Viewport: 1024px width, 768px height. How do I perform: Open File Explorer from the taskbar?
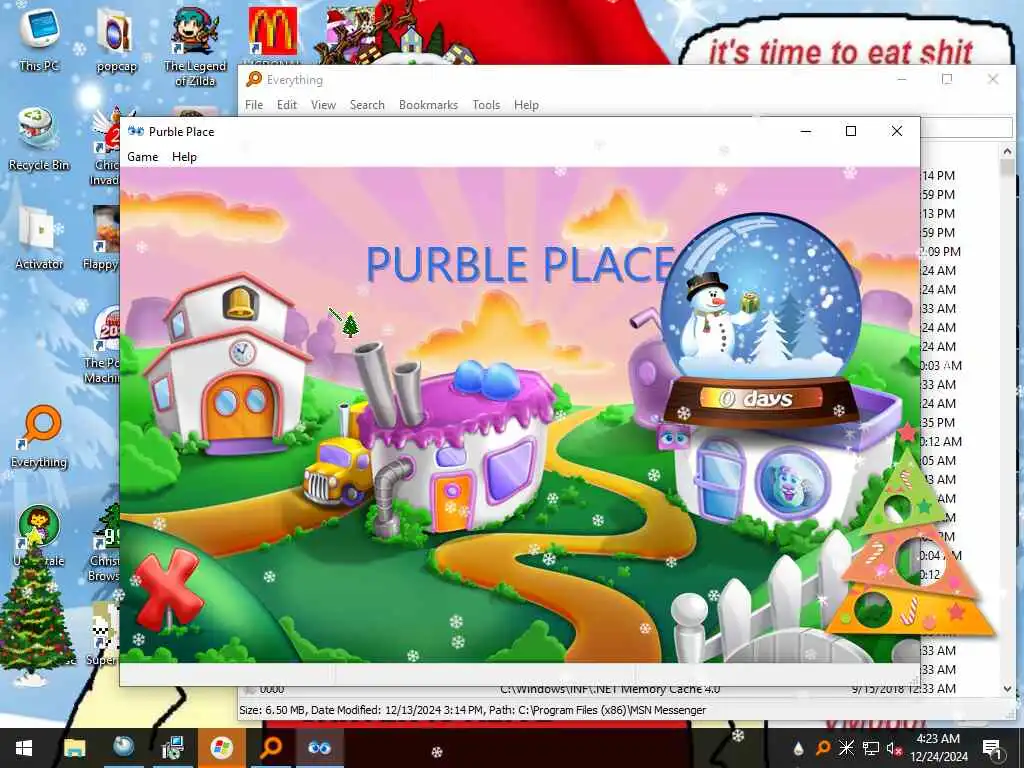click(74, 748)
